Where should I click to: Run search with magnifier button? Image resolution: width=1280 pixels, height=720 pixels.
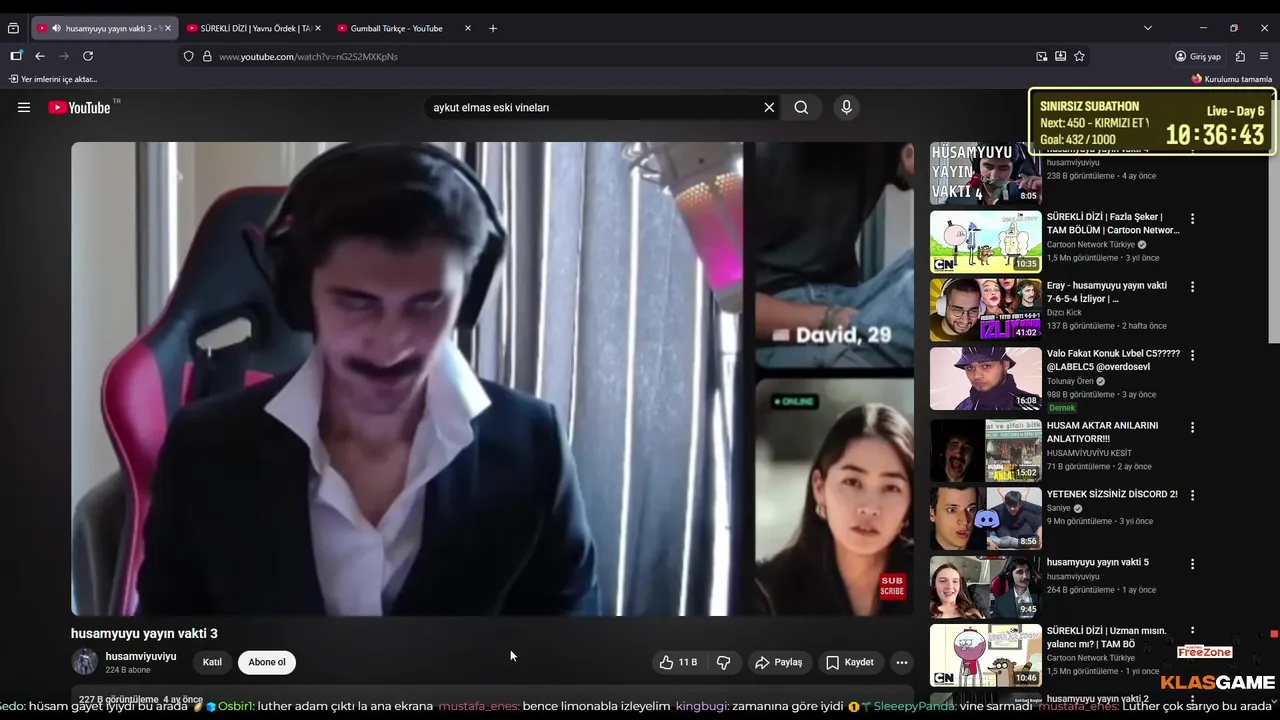point(801,107)
